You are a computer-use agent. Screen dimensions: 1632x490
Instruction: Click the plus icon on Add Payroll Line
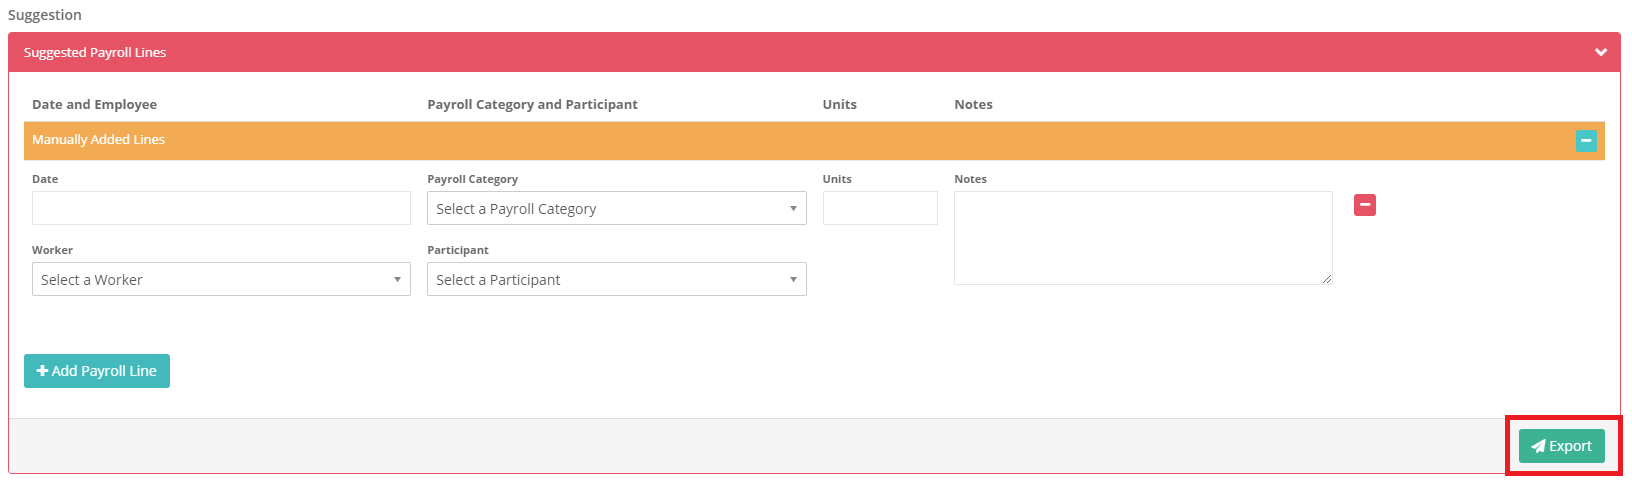tap(43, 371)
